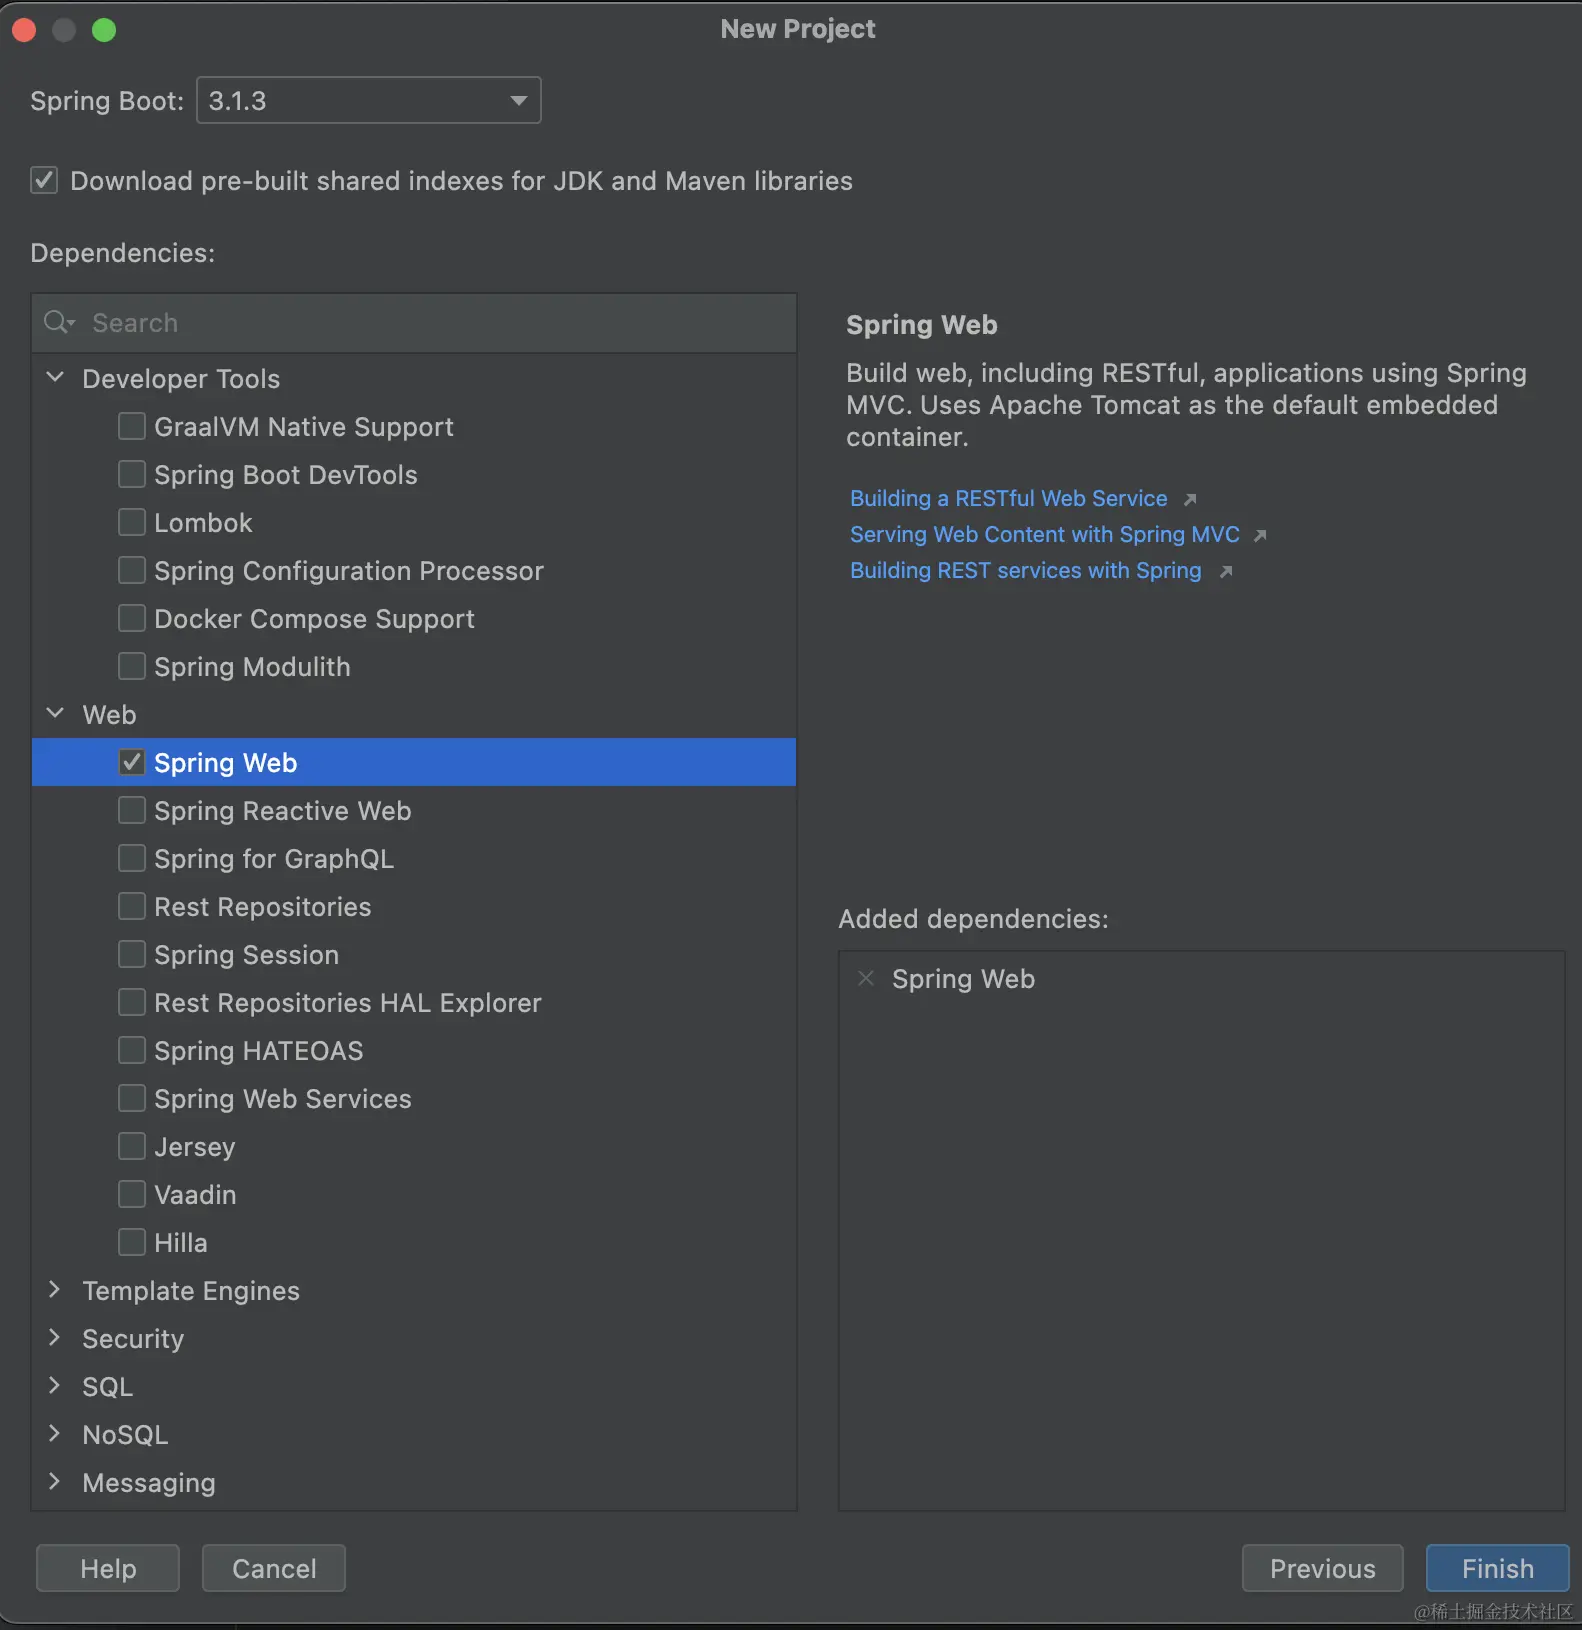1582x1630 pixels.
Task: Collapse the Developer Tools group
Action: coord(56,378)
